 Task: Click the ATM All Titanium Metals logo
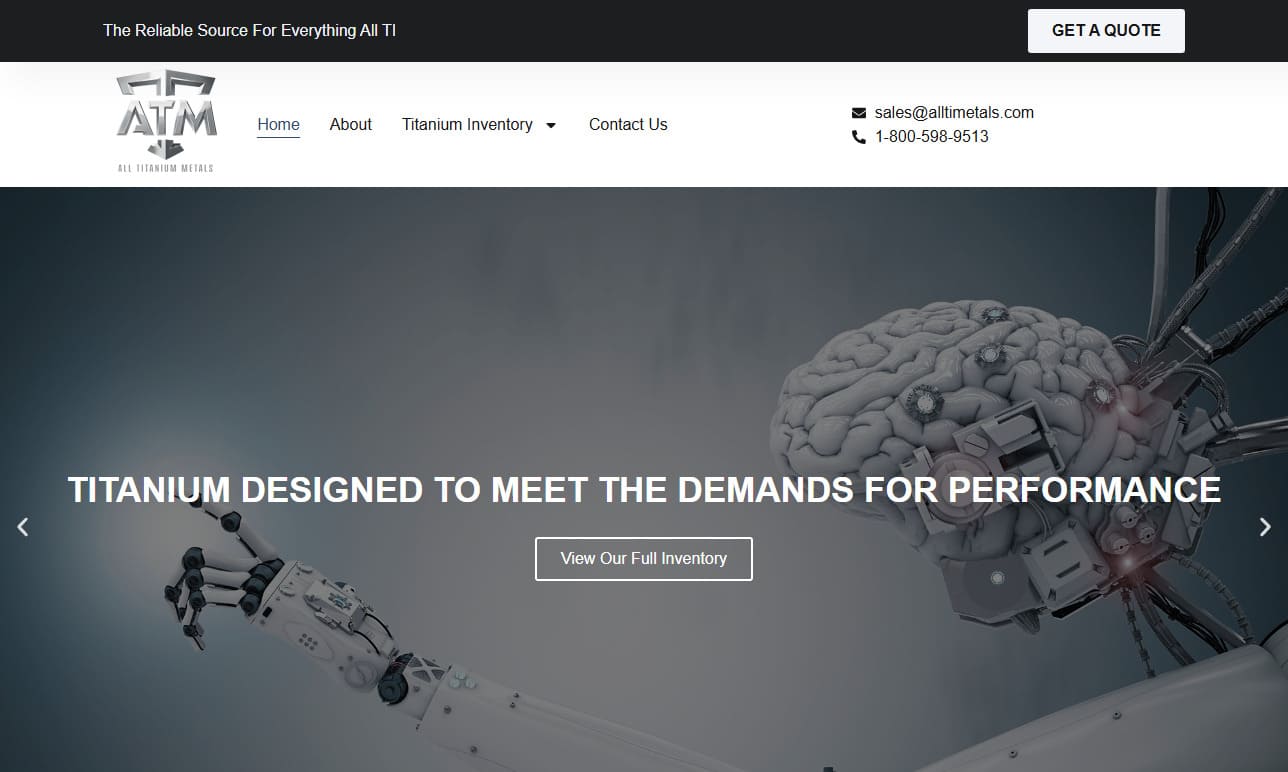pyautogui.click(x=166, y=122)
